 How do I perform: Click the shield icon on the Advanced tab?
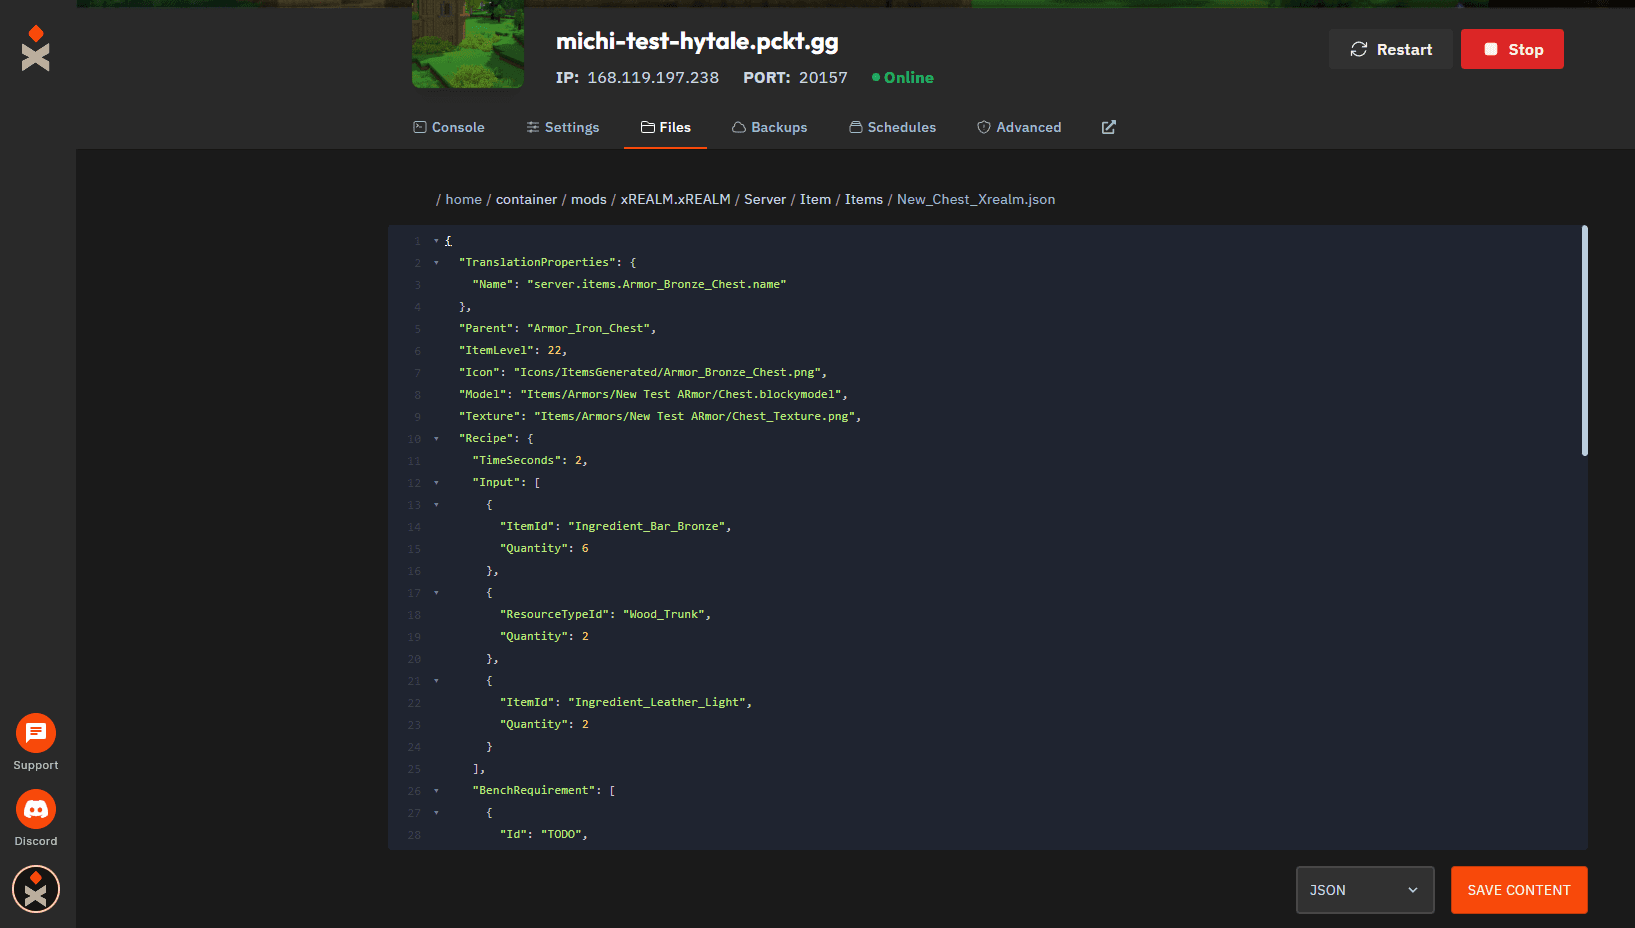(983, 127)
